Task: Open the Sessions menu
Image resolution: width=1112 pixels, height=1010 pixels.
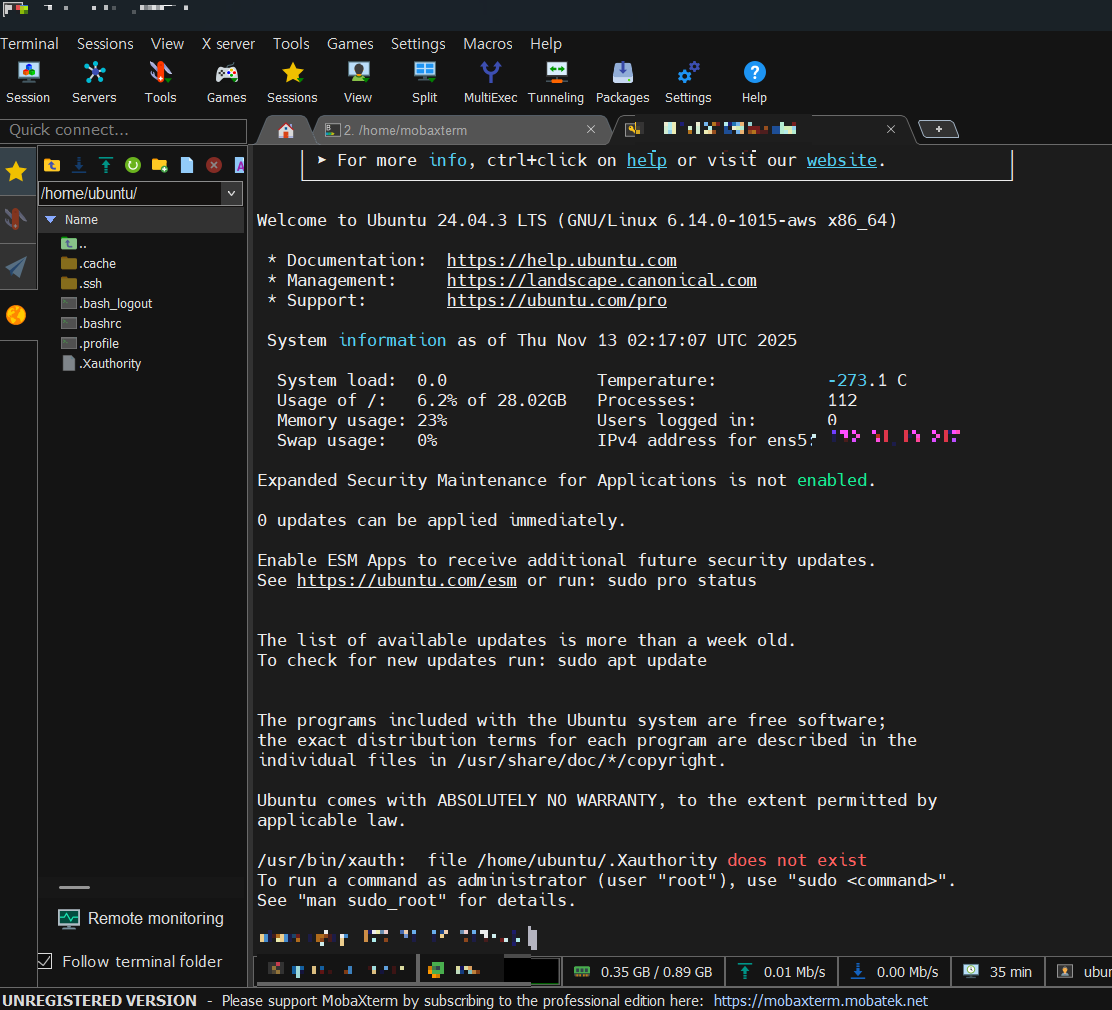Action: pyautogui.click(x=105, y=44)
